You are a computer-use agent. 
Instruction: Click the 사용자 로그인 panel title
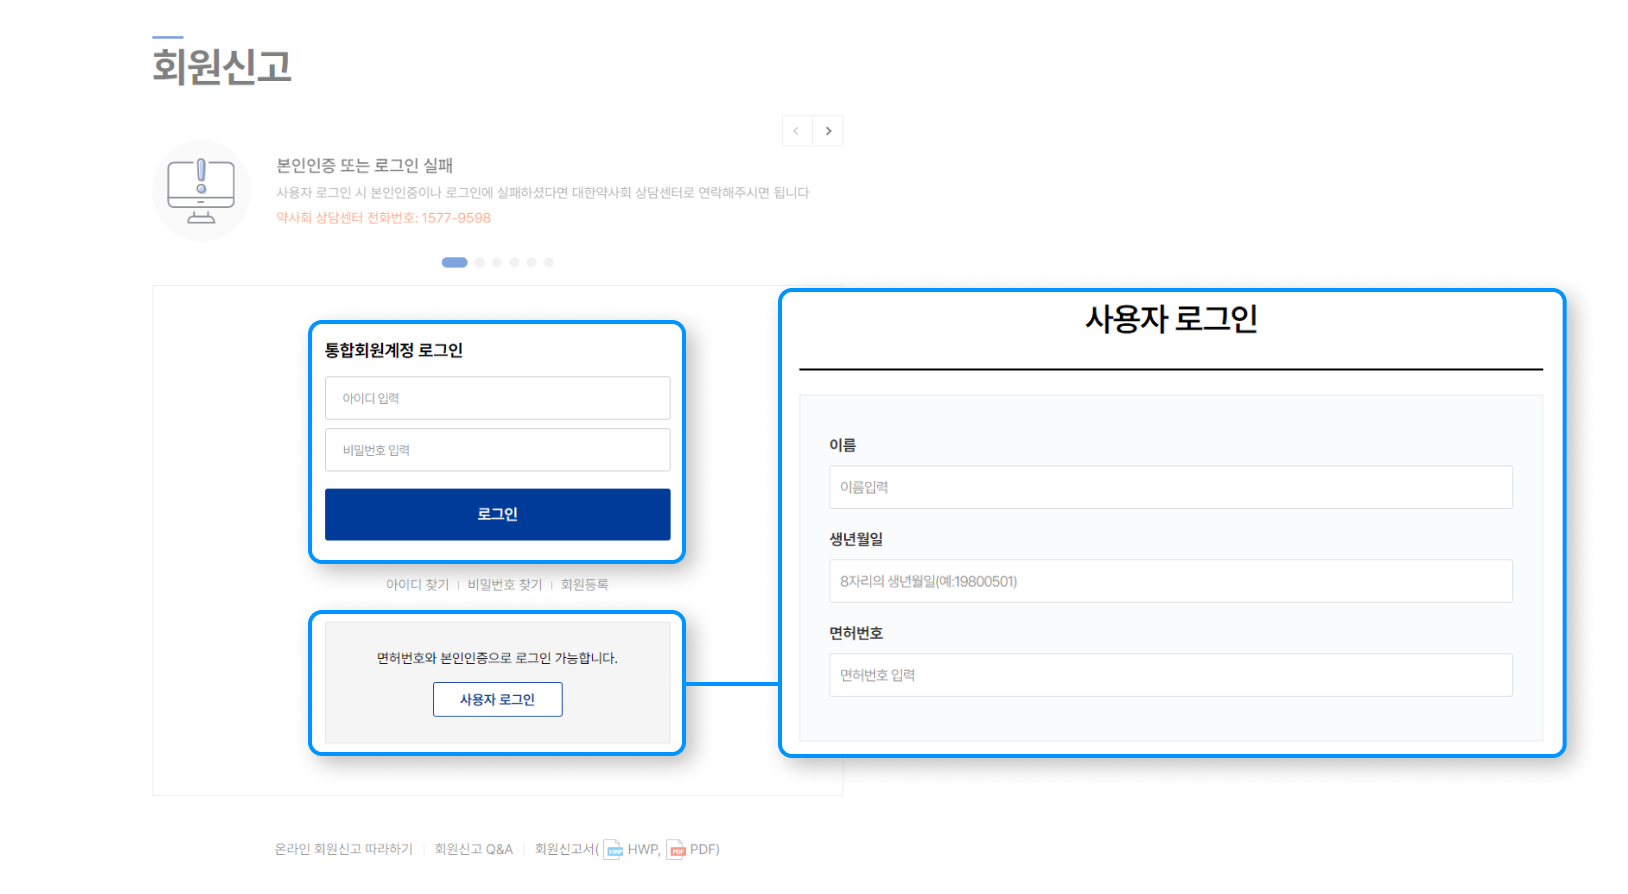click(1171, 319)
